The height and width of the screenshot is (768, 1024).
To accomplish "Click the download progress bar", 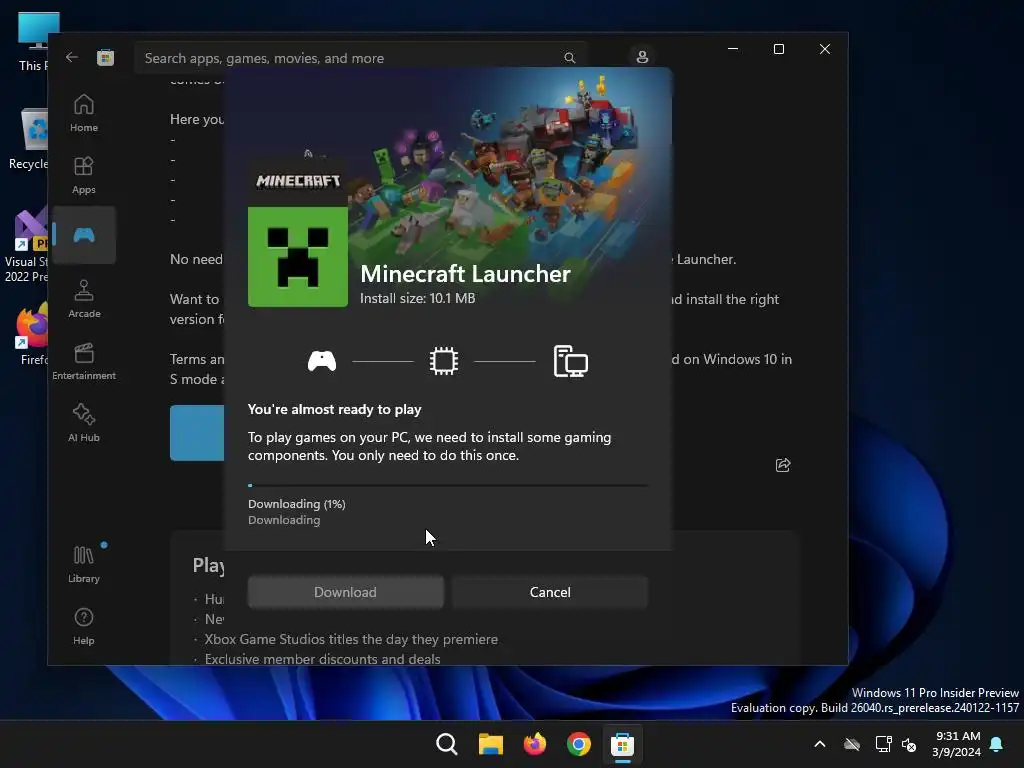I will pyautogui.click(x=448, y=485).
